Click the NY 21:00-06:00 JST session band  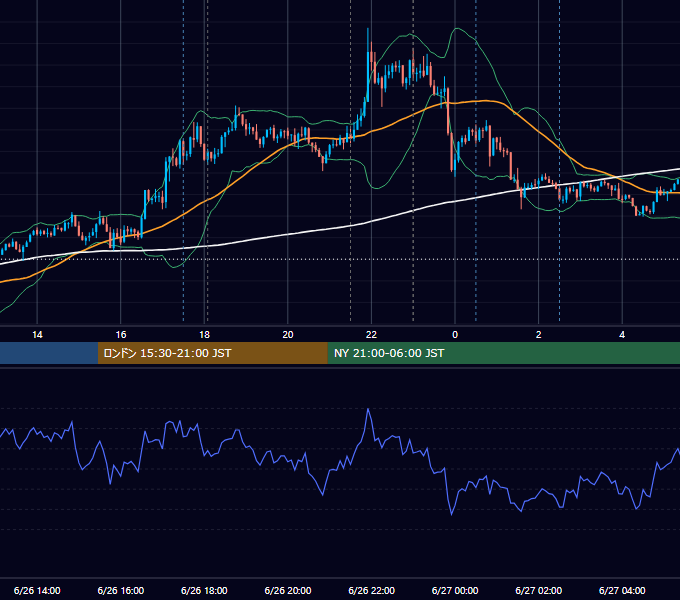tap(503, 353)
